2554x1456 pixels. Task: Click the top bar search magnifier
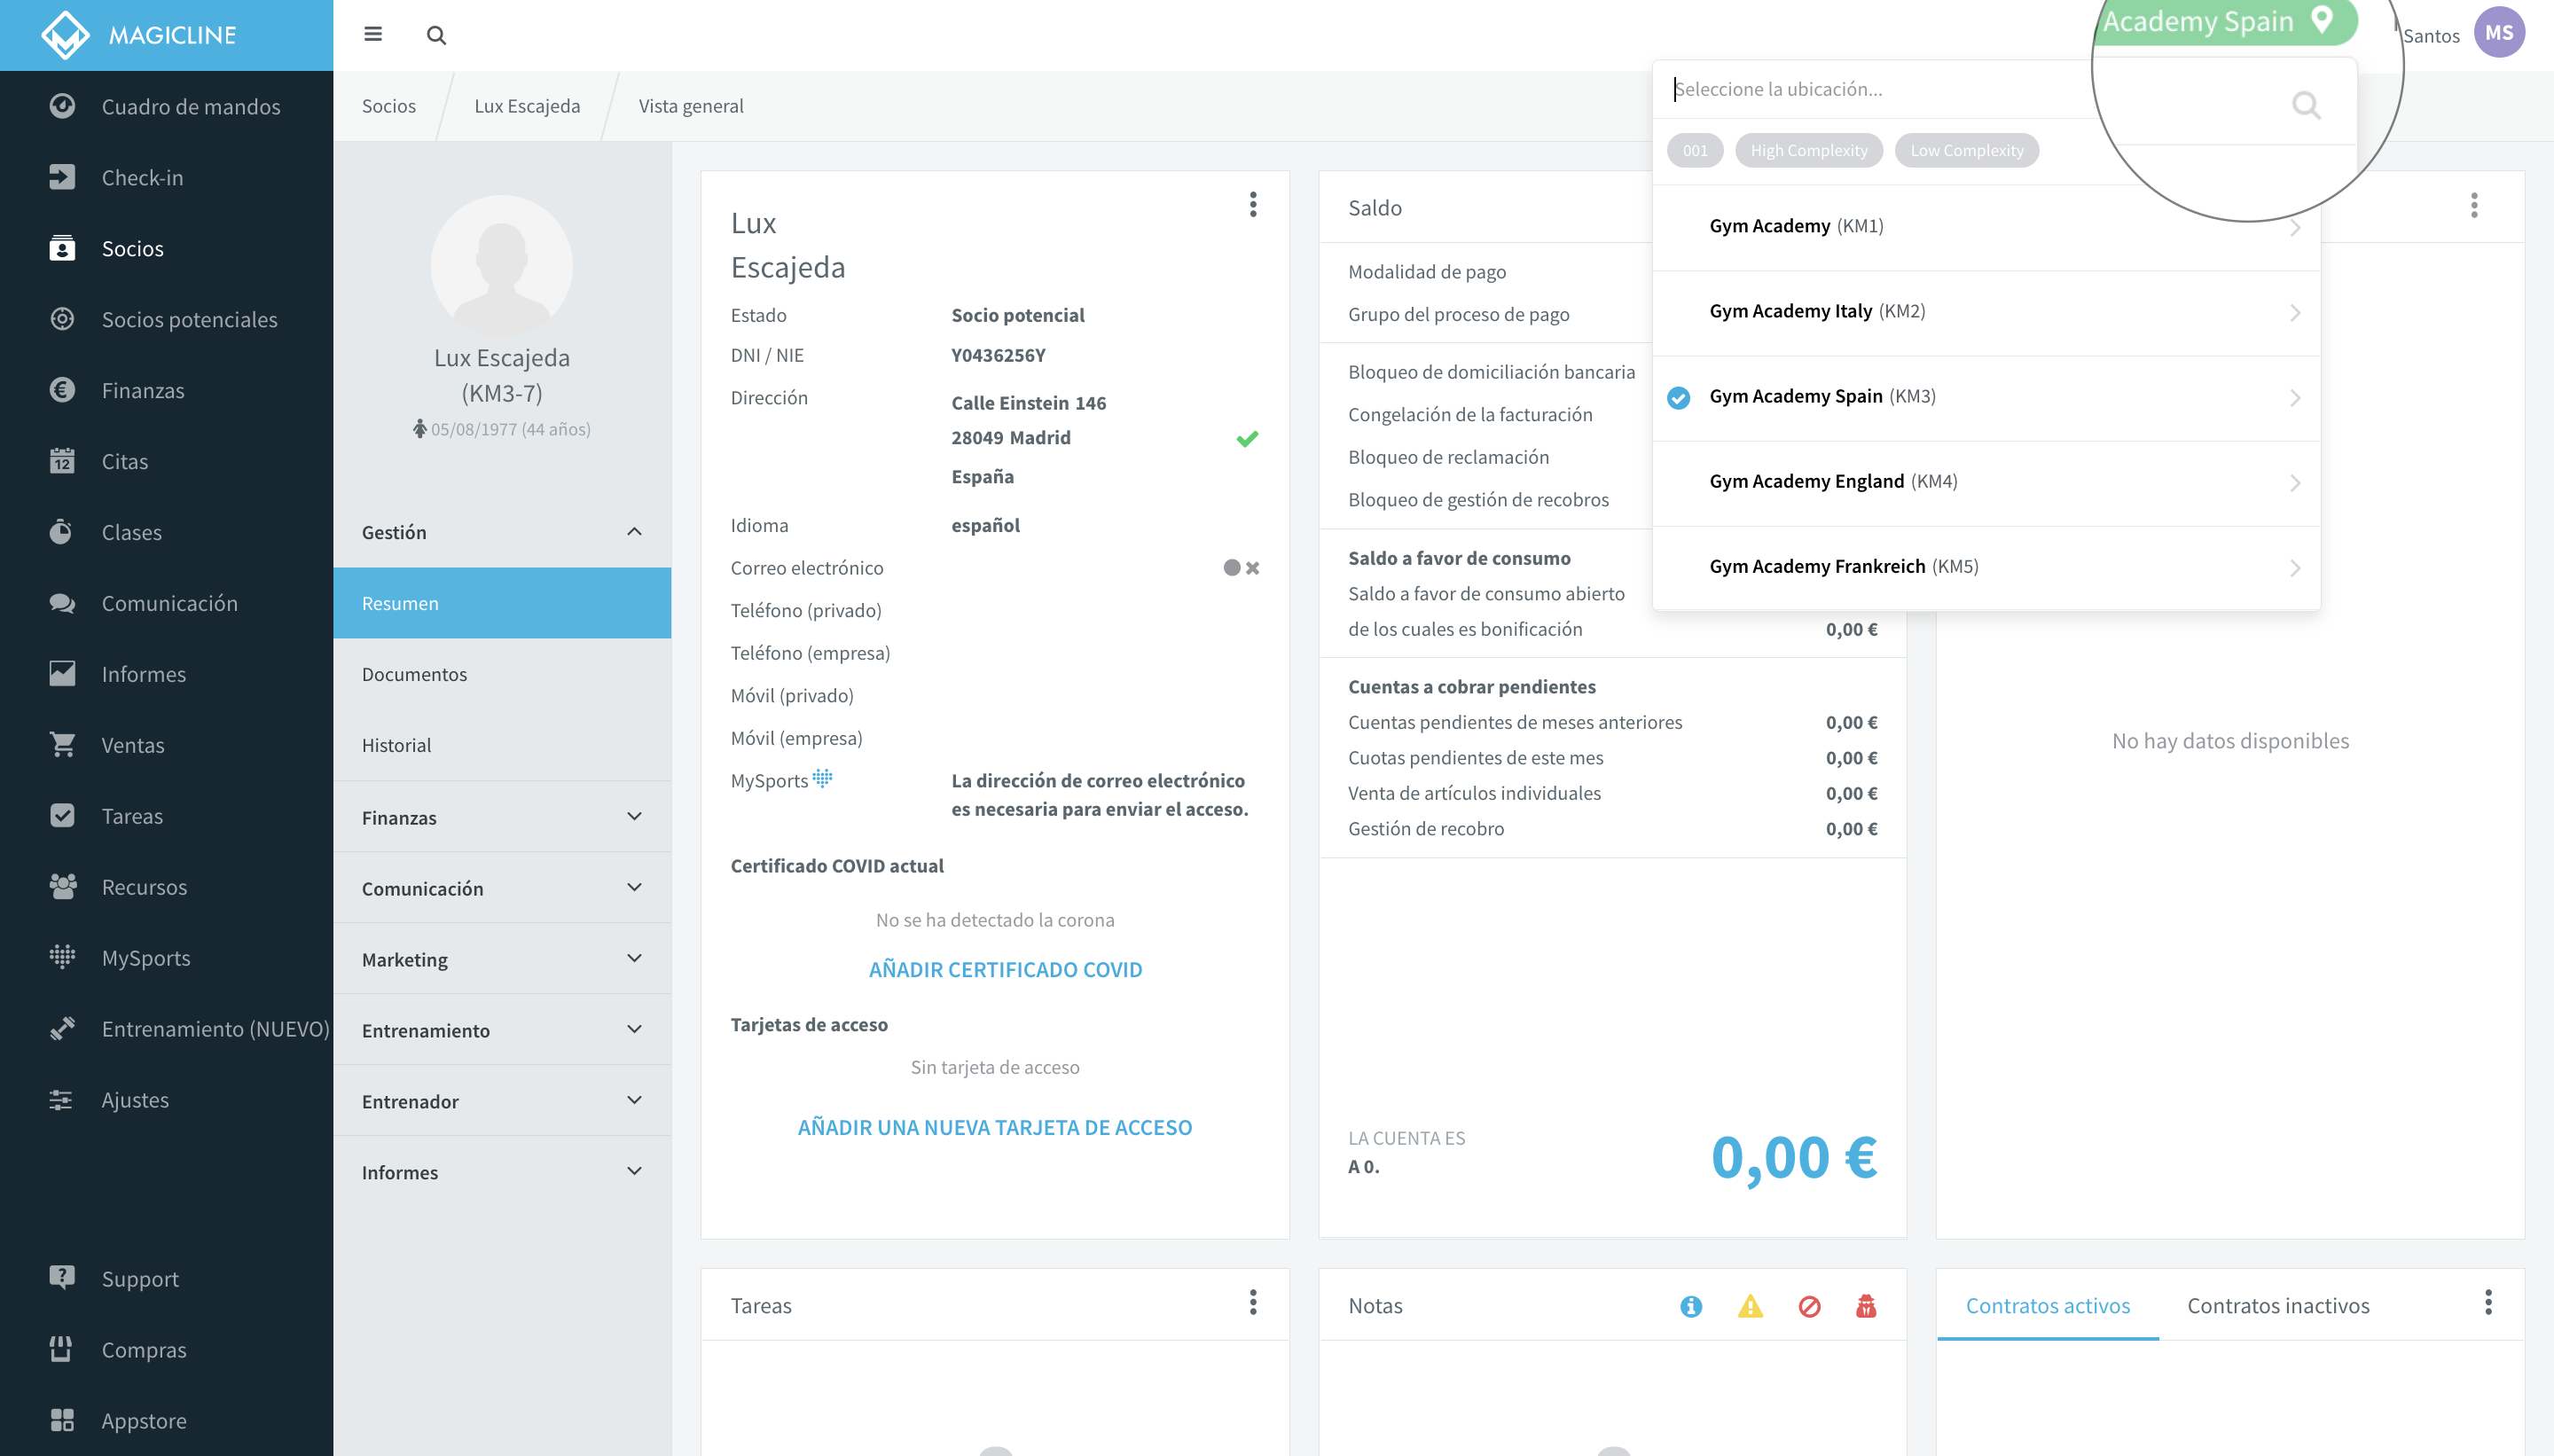[x=436, y=35]
